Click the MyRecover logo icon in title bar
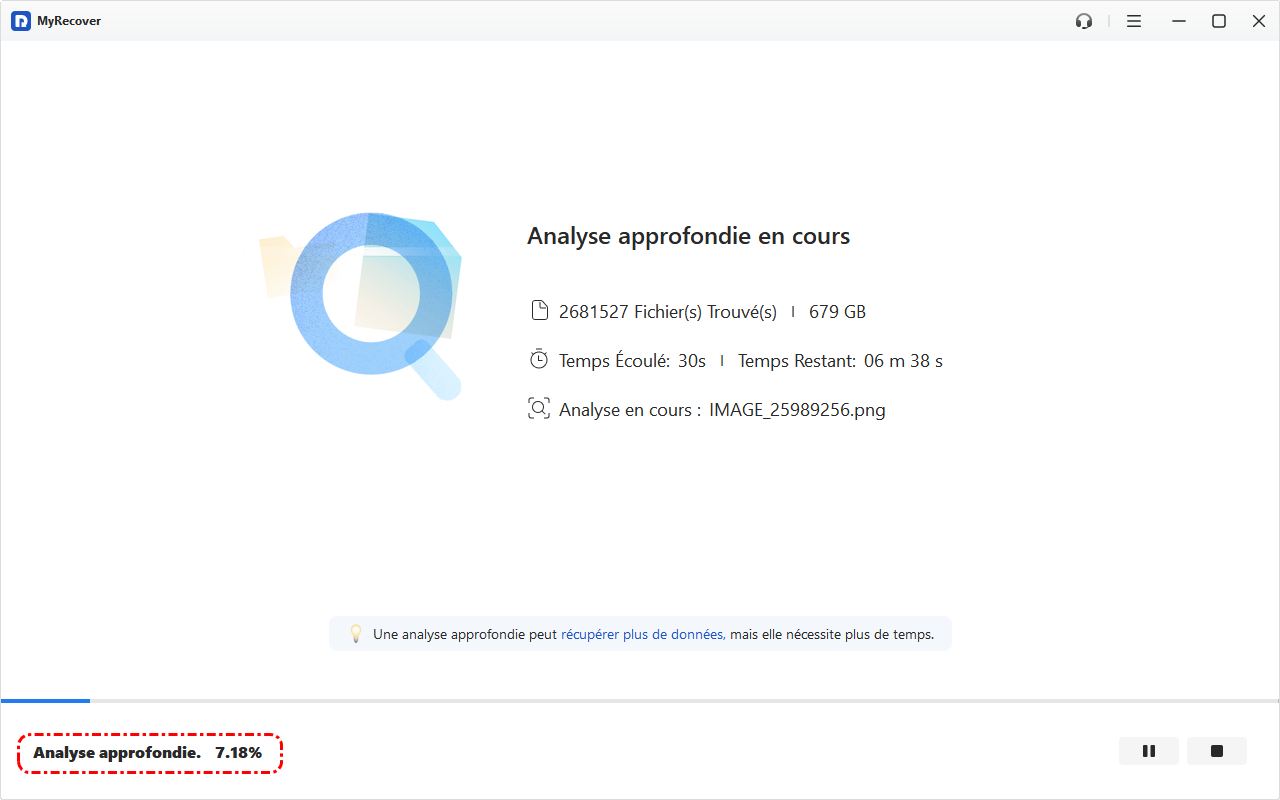 point(20,21)
